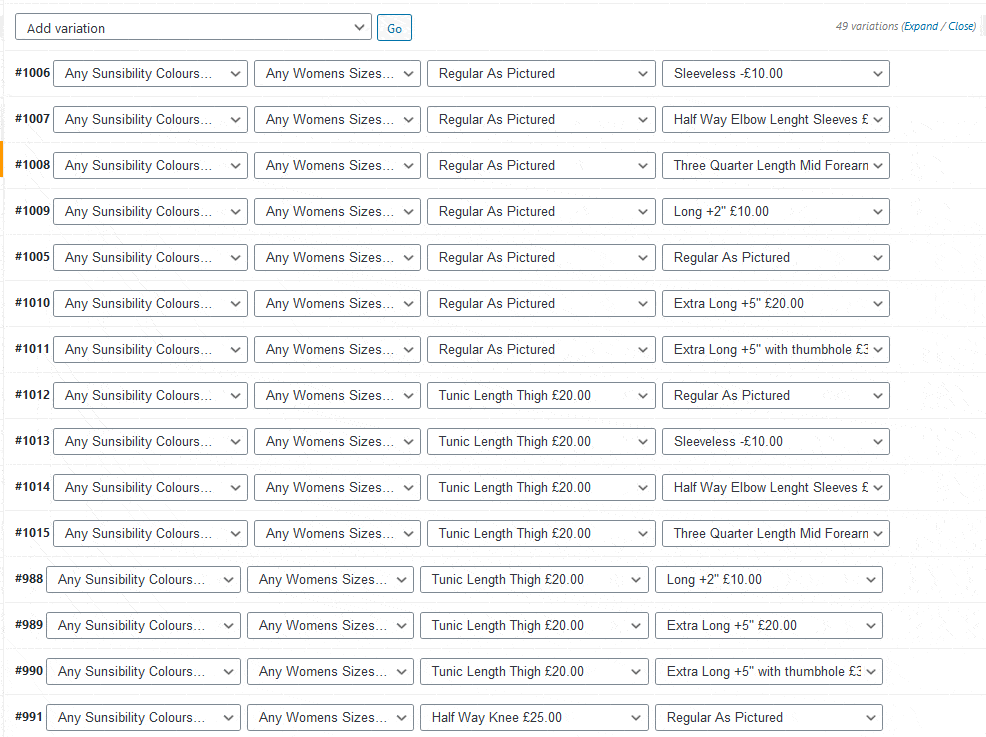Open Half Way Elbow sleeves dropdown in #1014
This screenshot has width=986, height=737.
point(775,487)
